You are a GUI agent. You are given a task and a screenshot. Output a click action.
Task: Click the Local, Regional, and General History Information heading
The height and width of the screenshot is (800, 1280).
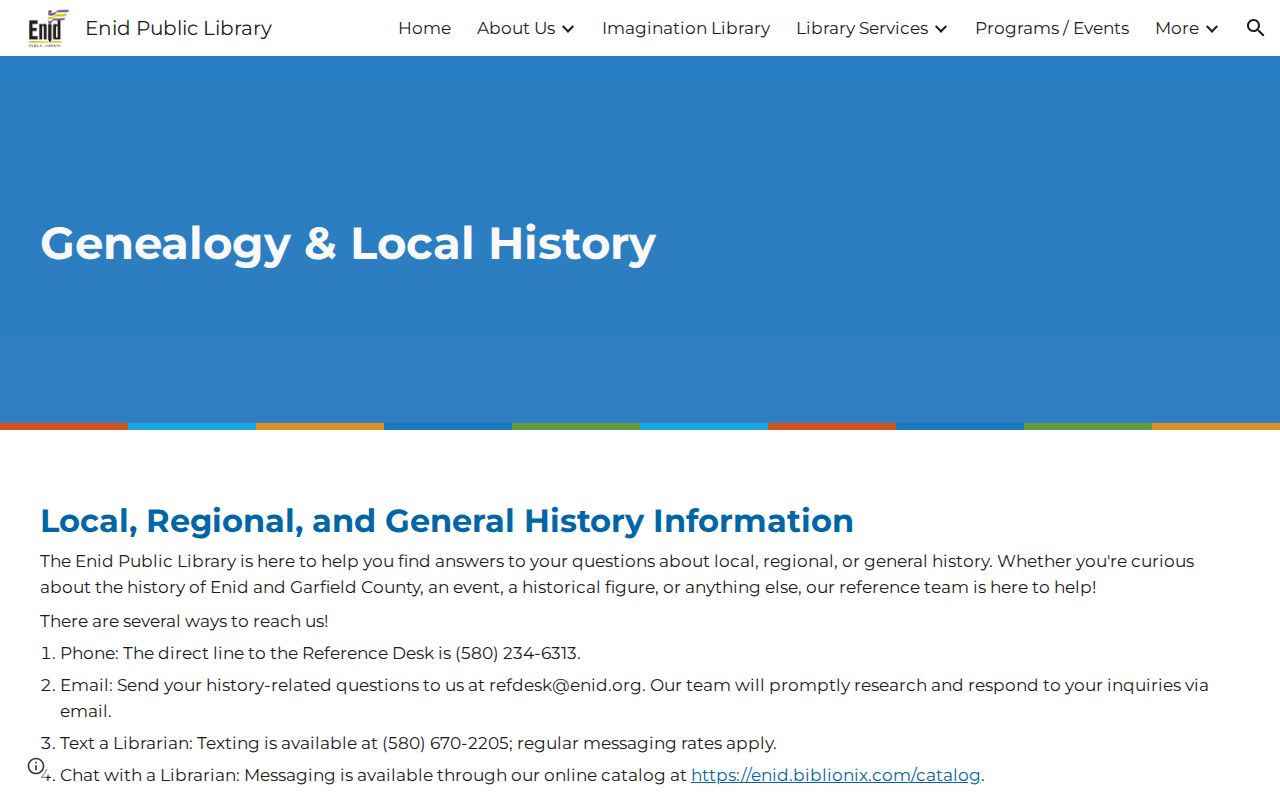[447, 521]
